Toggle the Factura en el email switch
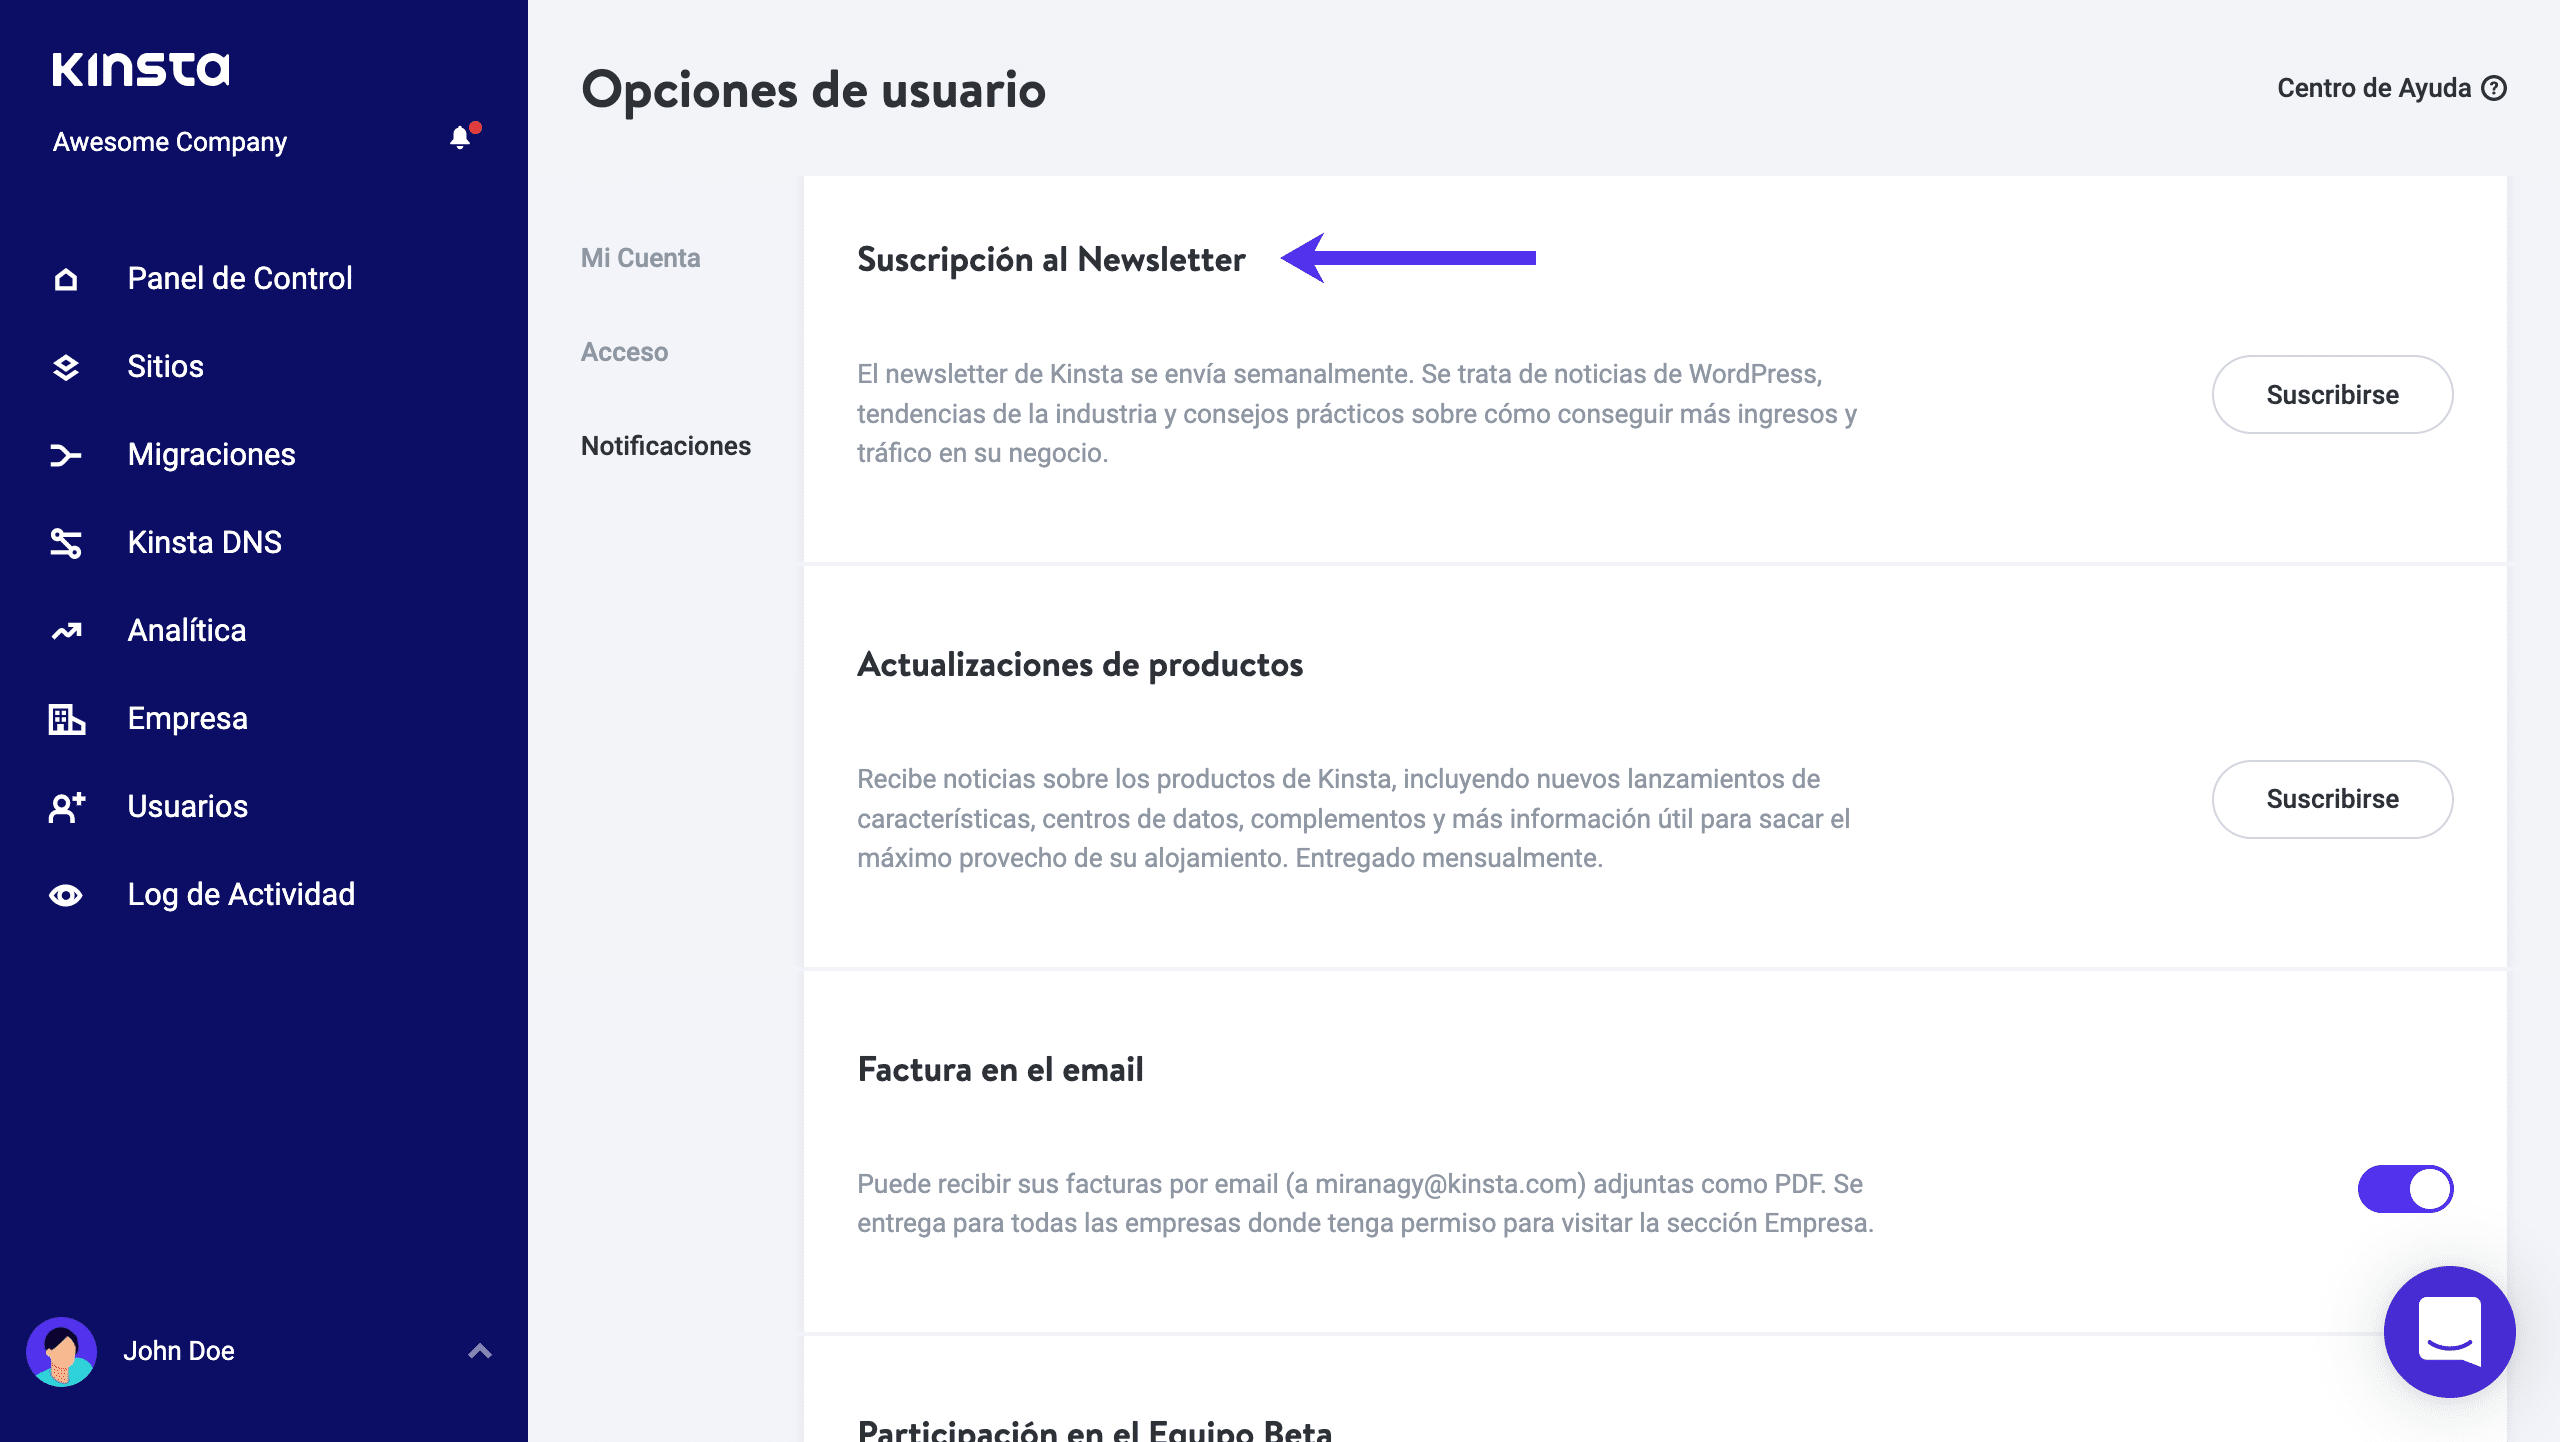The width and height of the screenshot is (2560, 1442). pos(2405,1189)
